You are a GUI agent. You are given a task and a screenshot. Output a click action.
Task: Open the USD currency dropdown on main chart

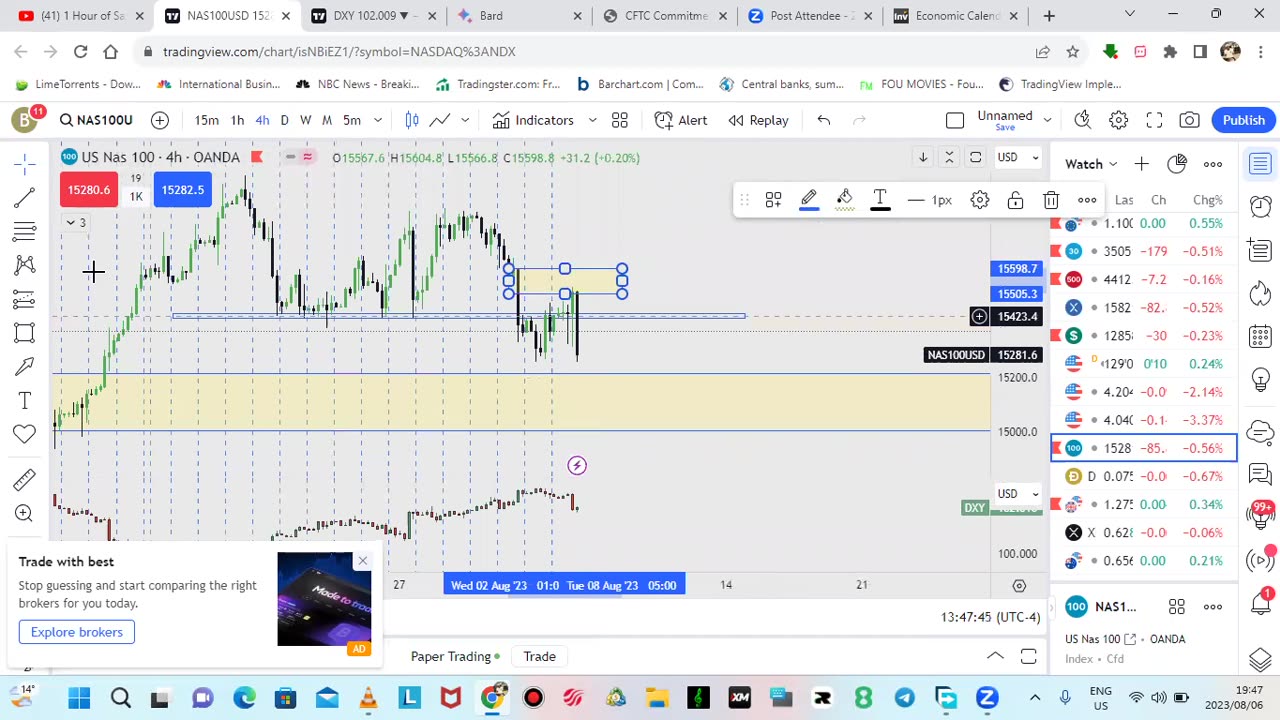coord(1019,157)
